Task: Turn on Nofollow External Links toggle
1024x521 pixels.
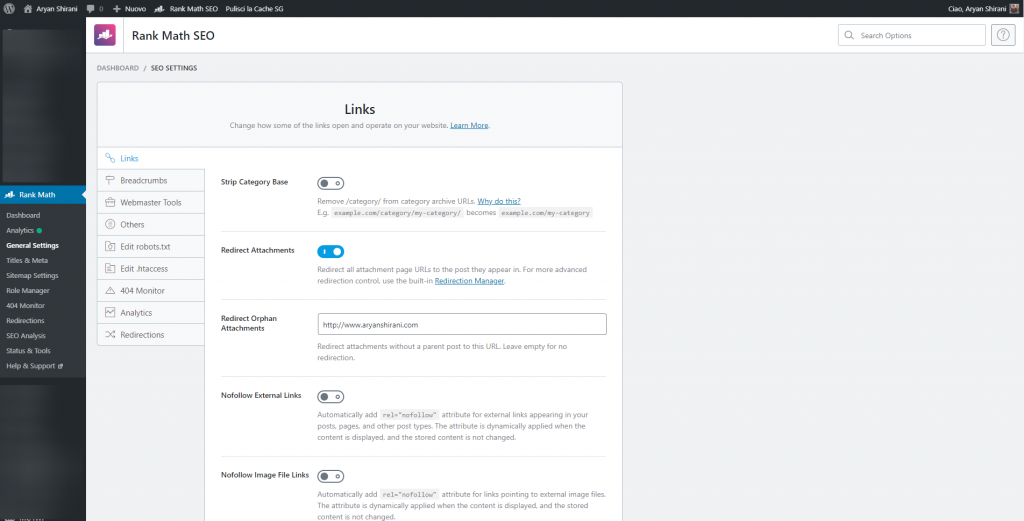Action: 331,396
